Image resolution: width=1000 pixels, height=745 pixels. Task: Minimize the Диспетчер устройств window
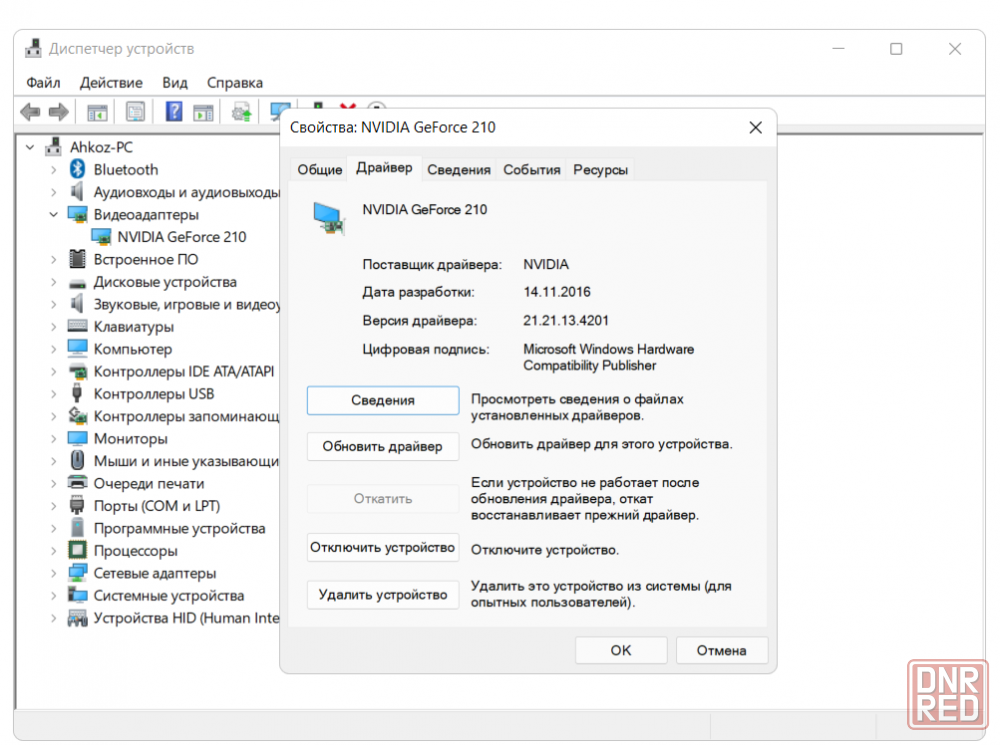coord(838,49)
